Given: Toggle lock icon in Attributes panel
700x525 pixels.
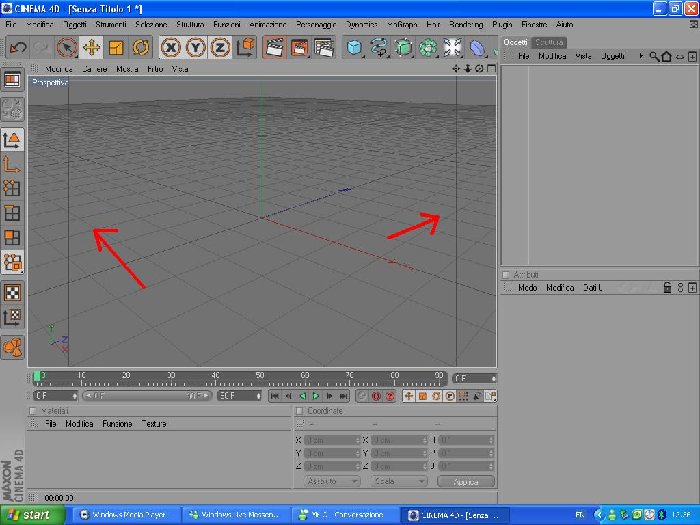Looking at the screenshot, I should 667,288.
